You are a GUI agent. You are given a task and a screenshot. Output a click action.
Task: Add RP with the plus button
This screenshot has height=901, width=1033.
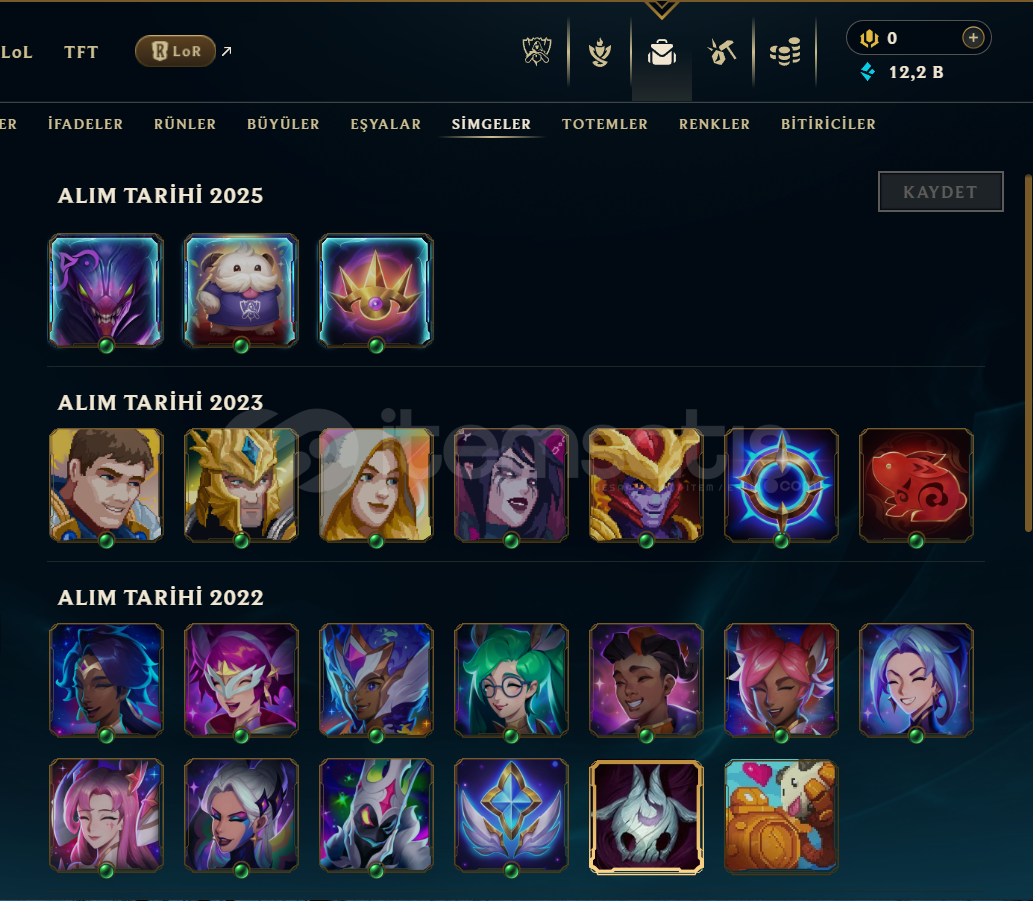pyautogui.click(x=973, y=38)
